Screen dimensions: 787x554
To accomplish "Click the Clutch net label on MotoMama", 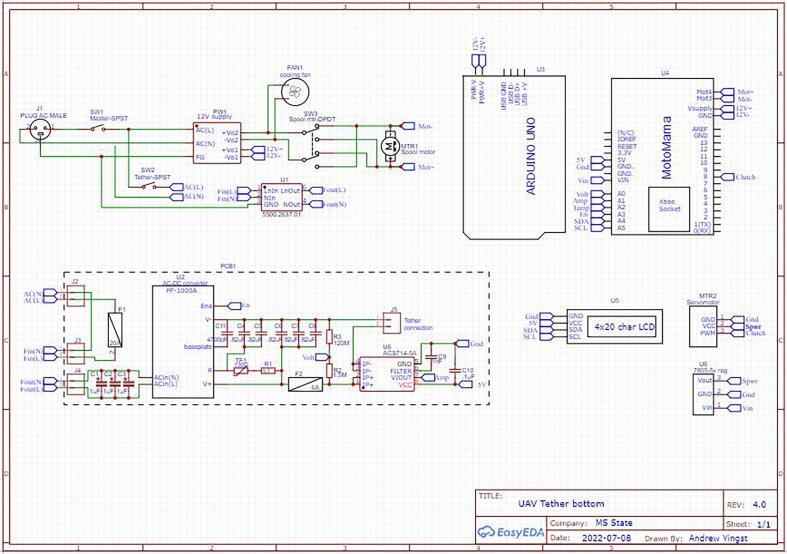I will pos(744,177).
